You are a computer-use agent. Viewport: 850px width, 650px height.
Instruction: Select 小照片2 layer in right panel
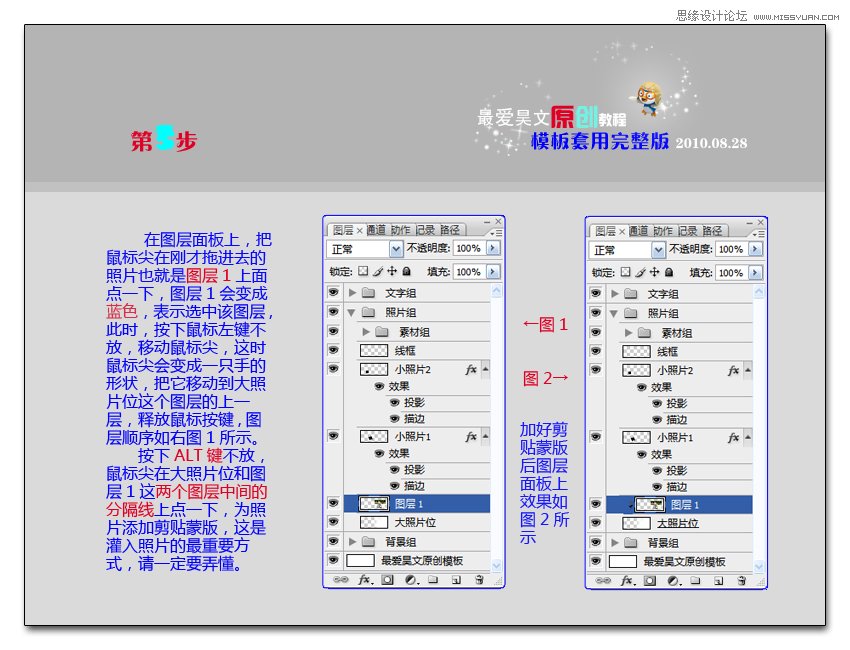click(679, 370)
